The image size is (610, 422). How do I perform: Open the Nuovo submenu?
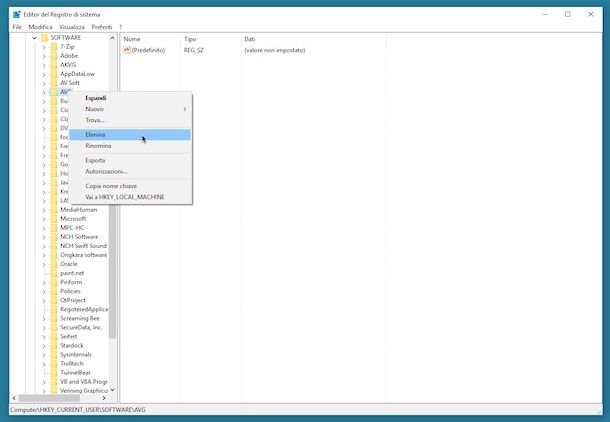[x=130, y=109]
